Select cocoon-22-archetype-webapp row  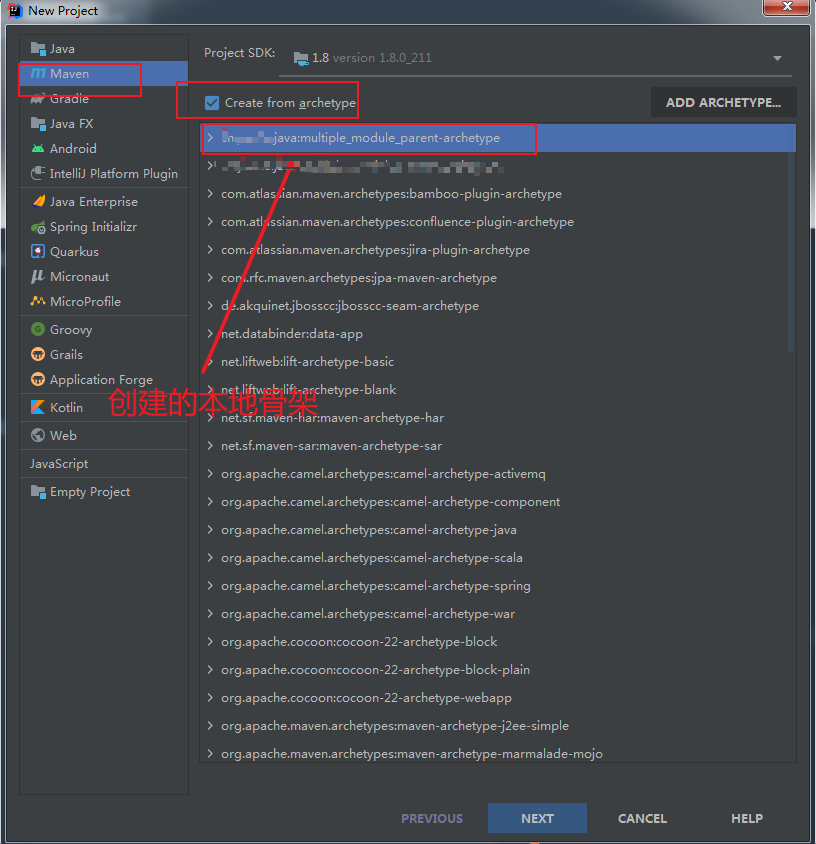tap(498, 698)
